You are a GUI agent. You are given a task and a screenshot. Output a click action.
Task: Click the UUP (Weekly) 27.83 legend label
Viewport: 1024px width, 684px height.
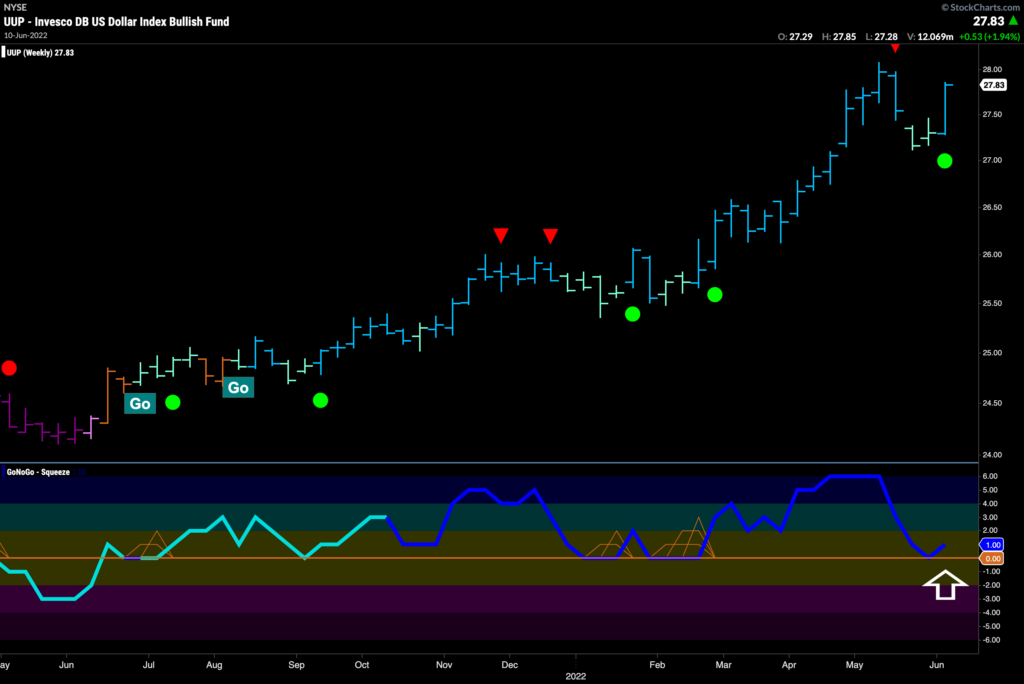click(x=38, y=53)
